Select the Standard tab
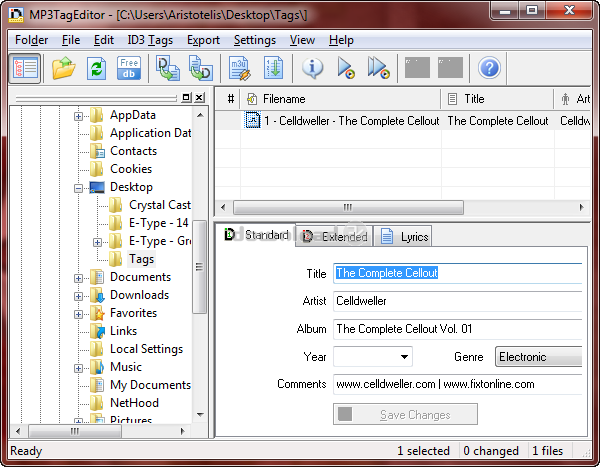The height and width of the screenshot is (467, 600). tap(256, 235)
